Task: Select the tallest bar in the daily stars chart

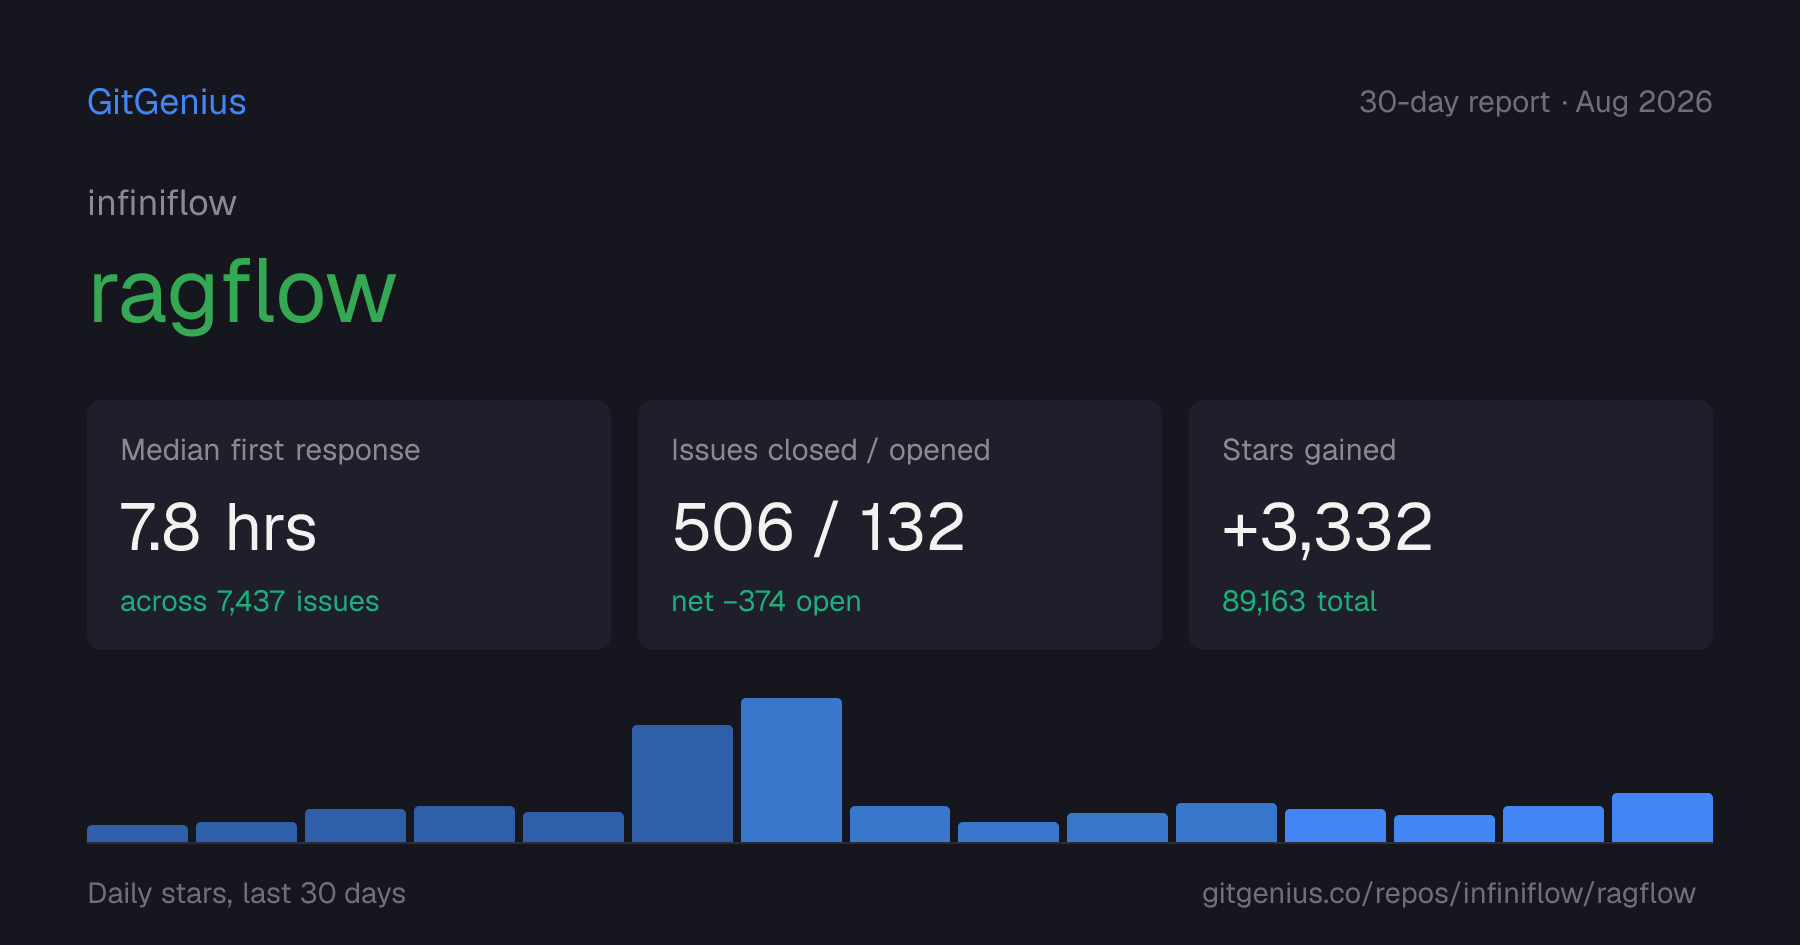Action: [791, 770]
